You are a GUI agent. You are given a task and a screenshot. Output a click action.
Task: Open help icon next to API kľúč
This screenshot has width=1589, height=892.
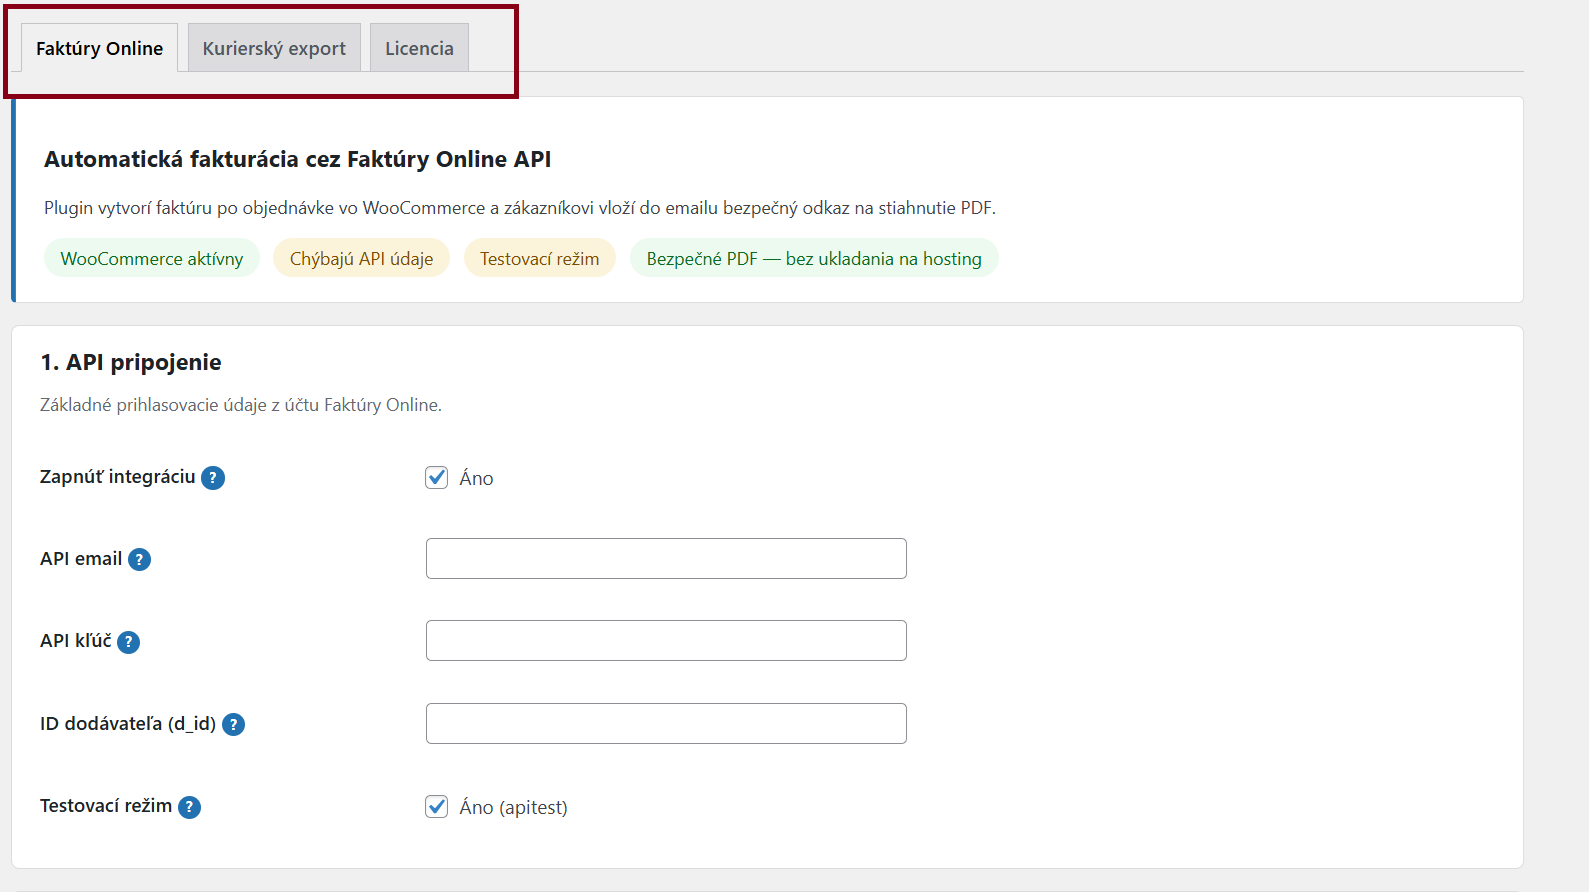tap(129, 642)
